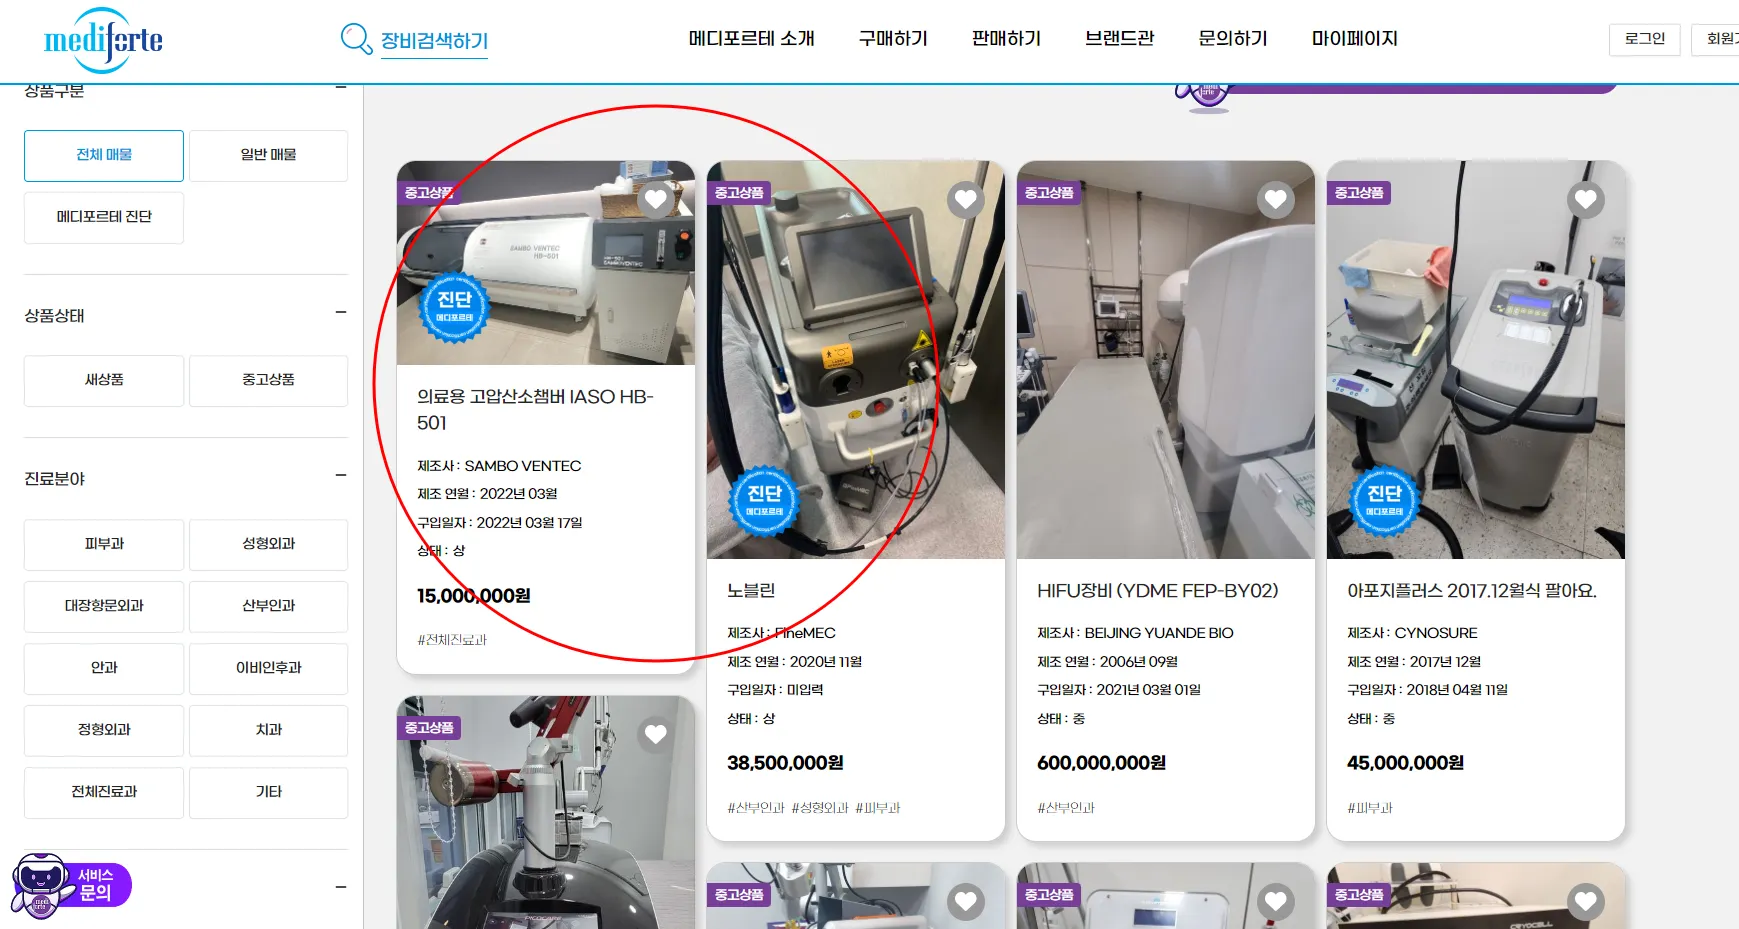Viewport: 1739px width, 929px height.
Task: Click the 진단 badge on the IASO HB-501 card
Action: (454, 307)
